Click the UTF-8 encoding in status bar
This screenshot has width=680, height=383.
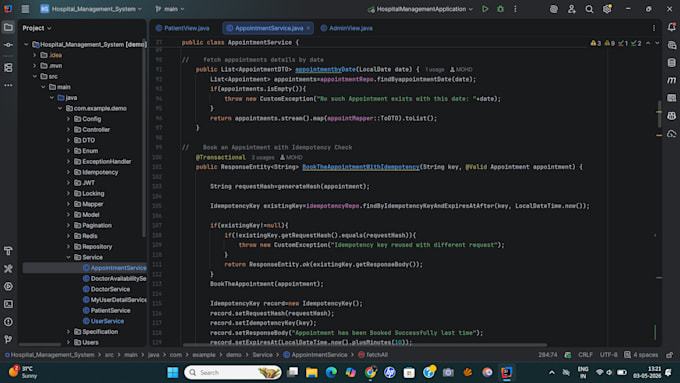608,355
